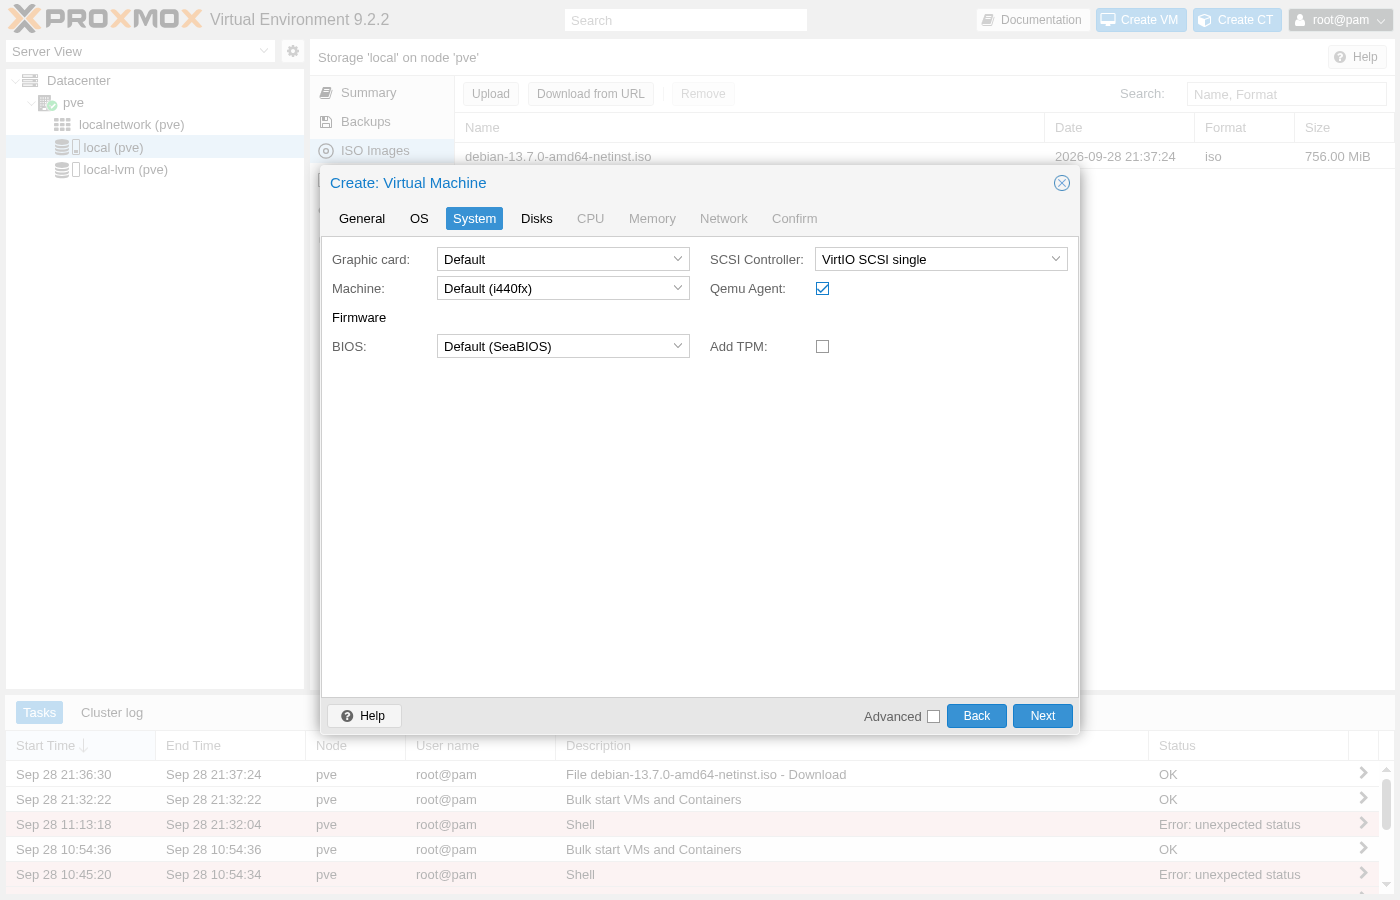Switch to the Disks tab
Screen dimensions: 1400x900
(537, 219)
